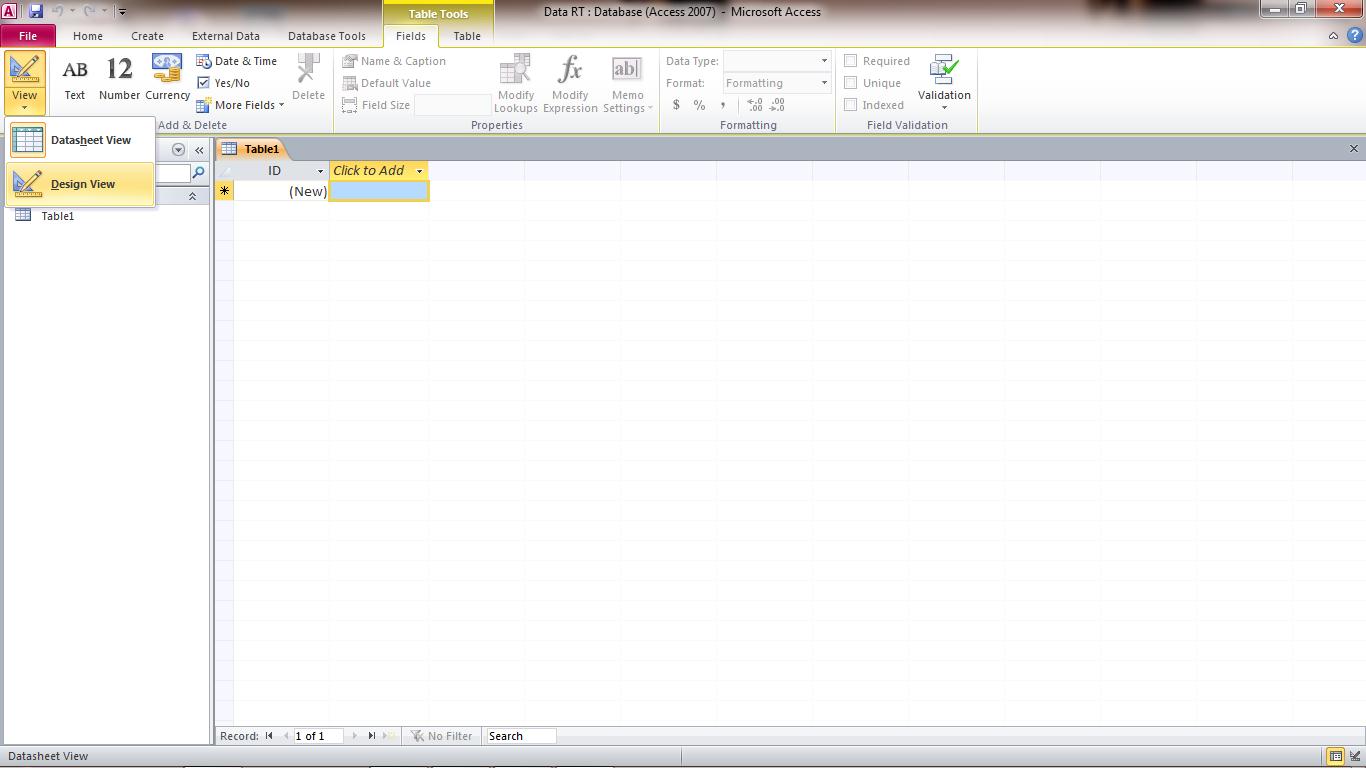
Task: Select the Table1 document tab
Action: [252, 149]
